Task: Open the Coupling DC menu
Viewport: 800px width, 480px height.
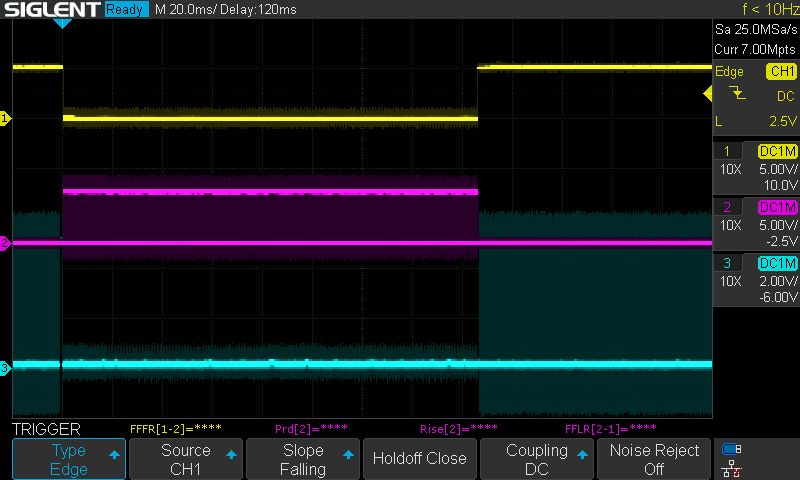Action: coord(537,459)
